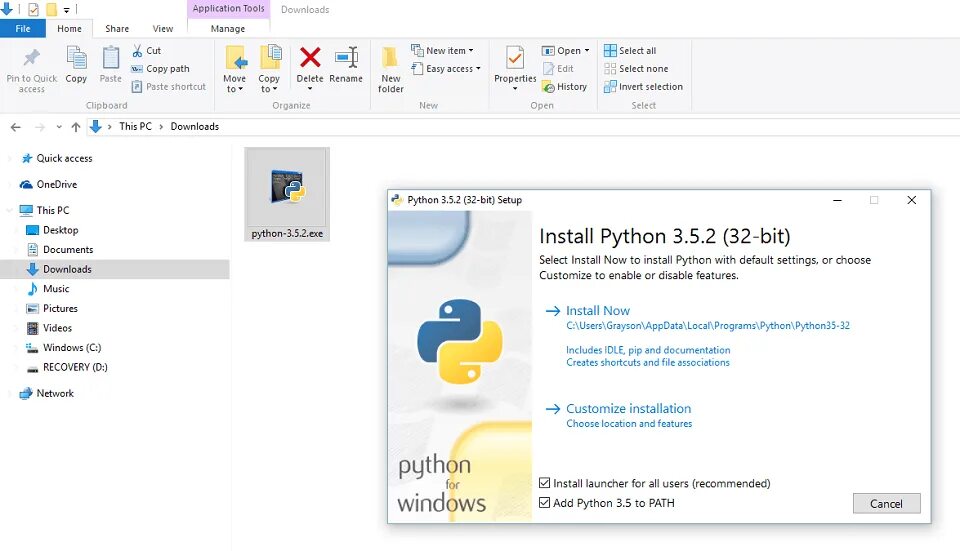Click This PC in address breadcrumb
This screenshot has height=551, width=960.
[135, 126]
